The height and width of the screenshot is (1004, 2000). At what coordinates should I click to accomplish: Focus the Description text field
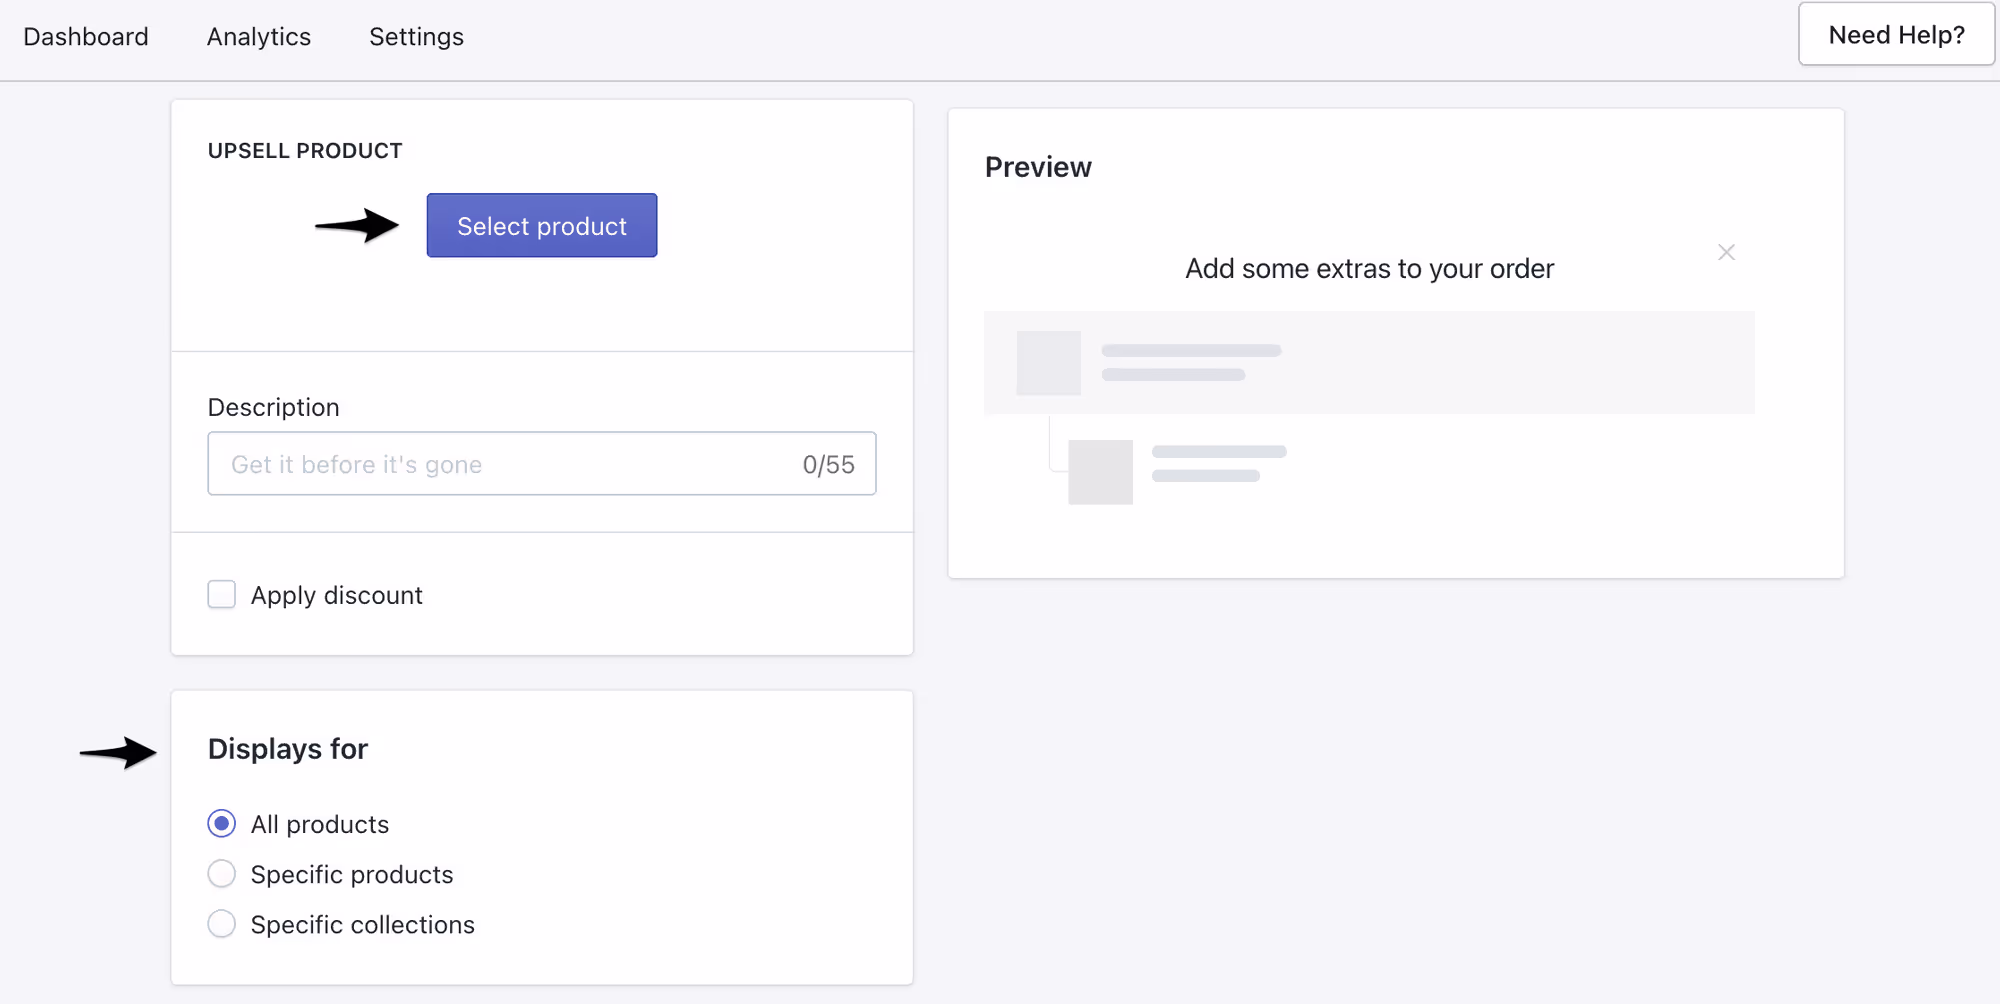(x=542, y=463)
